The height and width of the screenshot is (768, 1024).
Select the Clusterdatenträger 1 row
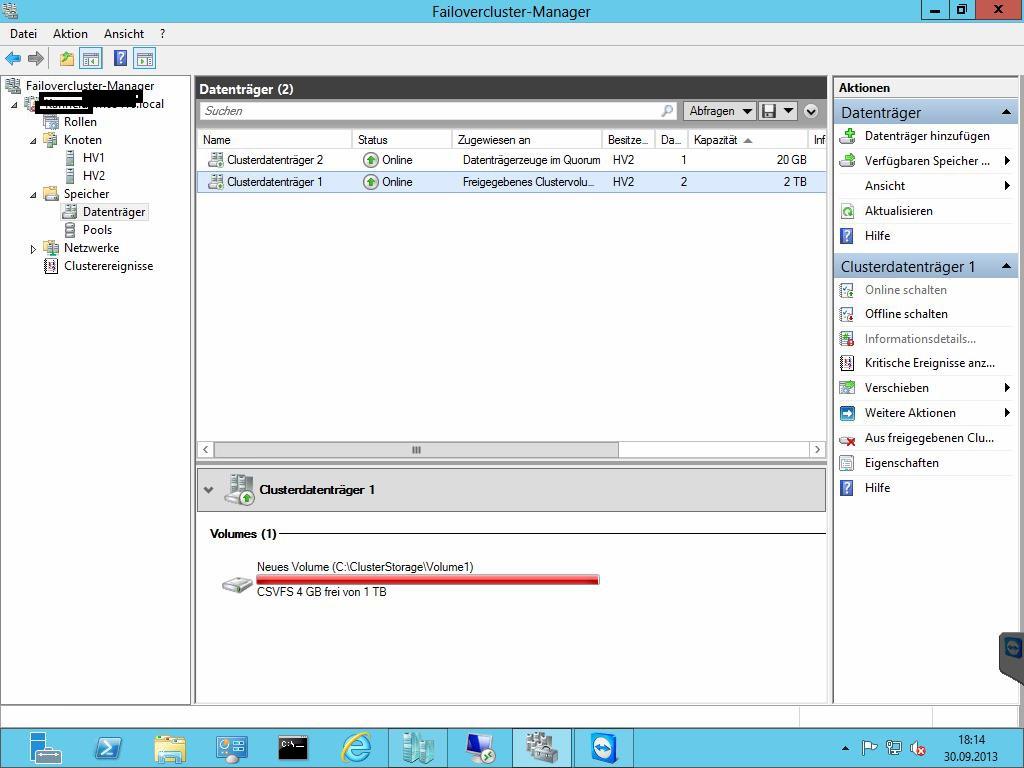[x=511, y=182]
